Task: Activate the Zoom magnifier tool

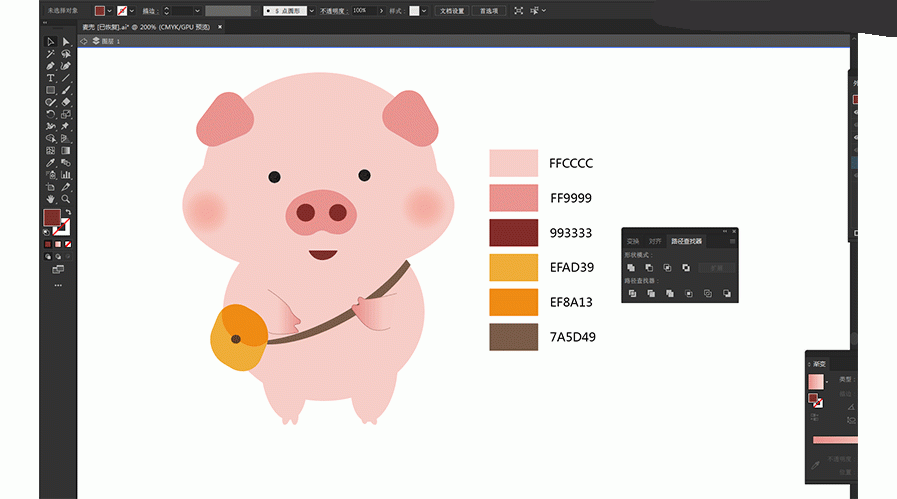Action: click(x=66, y=199)
